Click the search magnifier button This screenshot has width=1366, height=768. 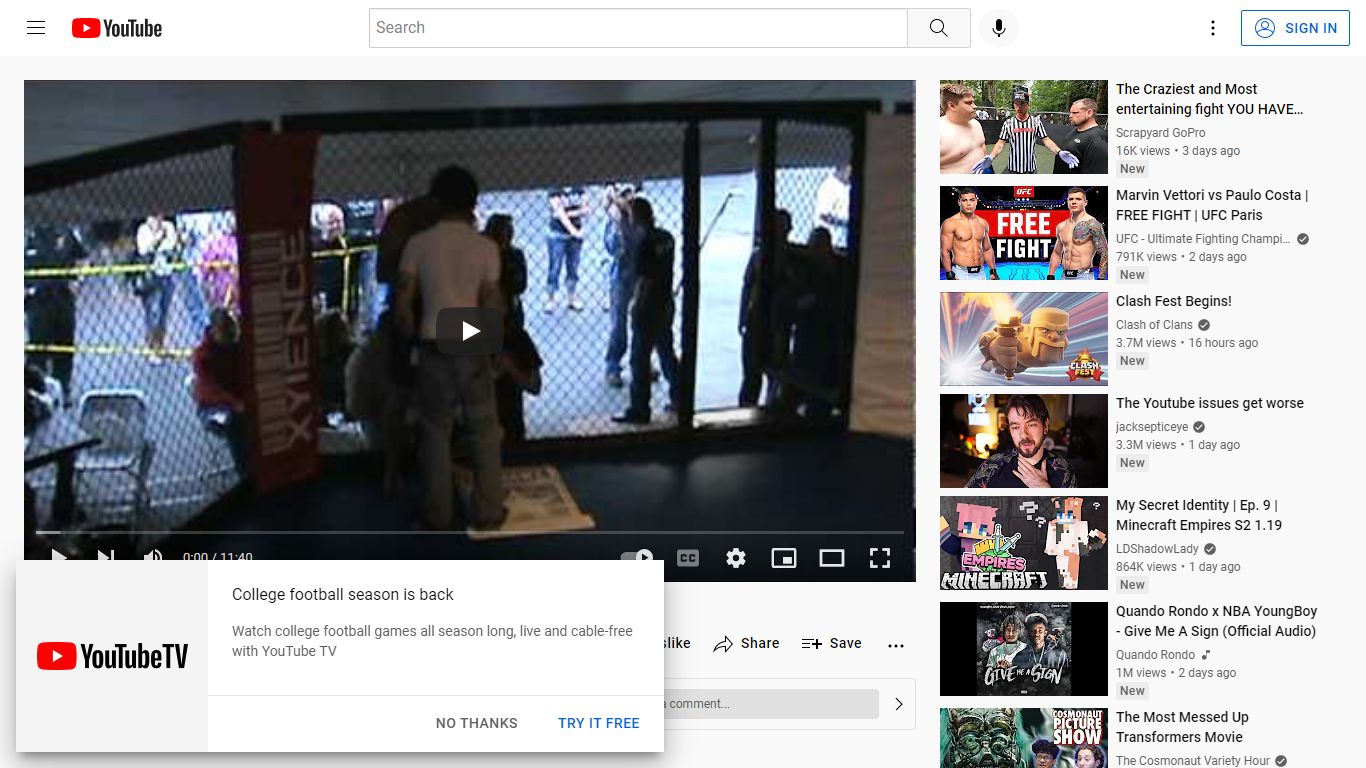[x=938, y=28]
